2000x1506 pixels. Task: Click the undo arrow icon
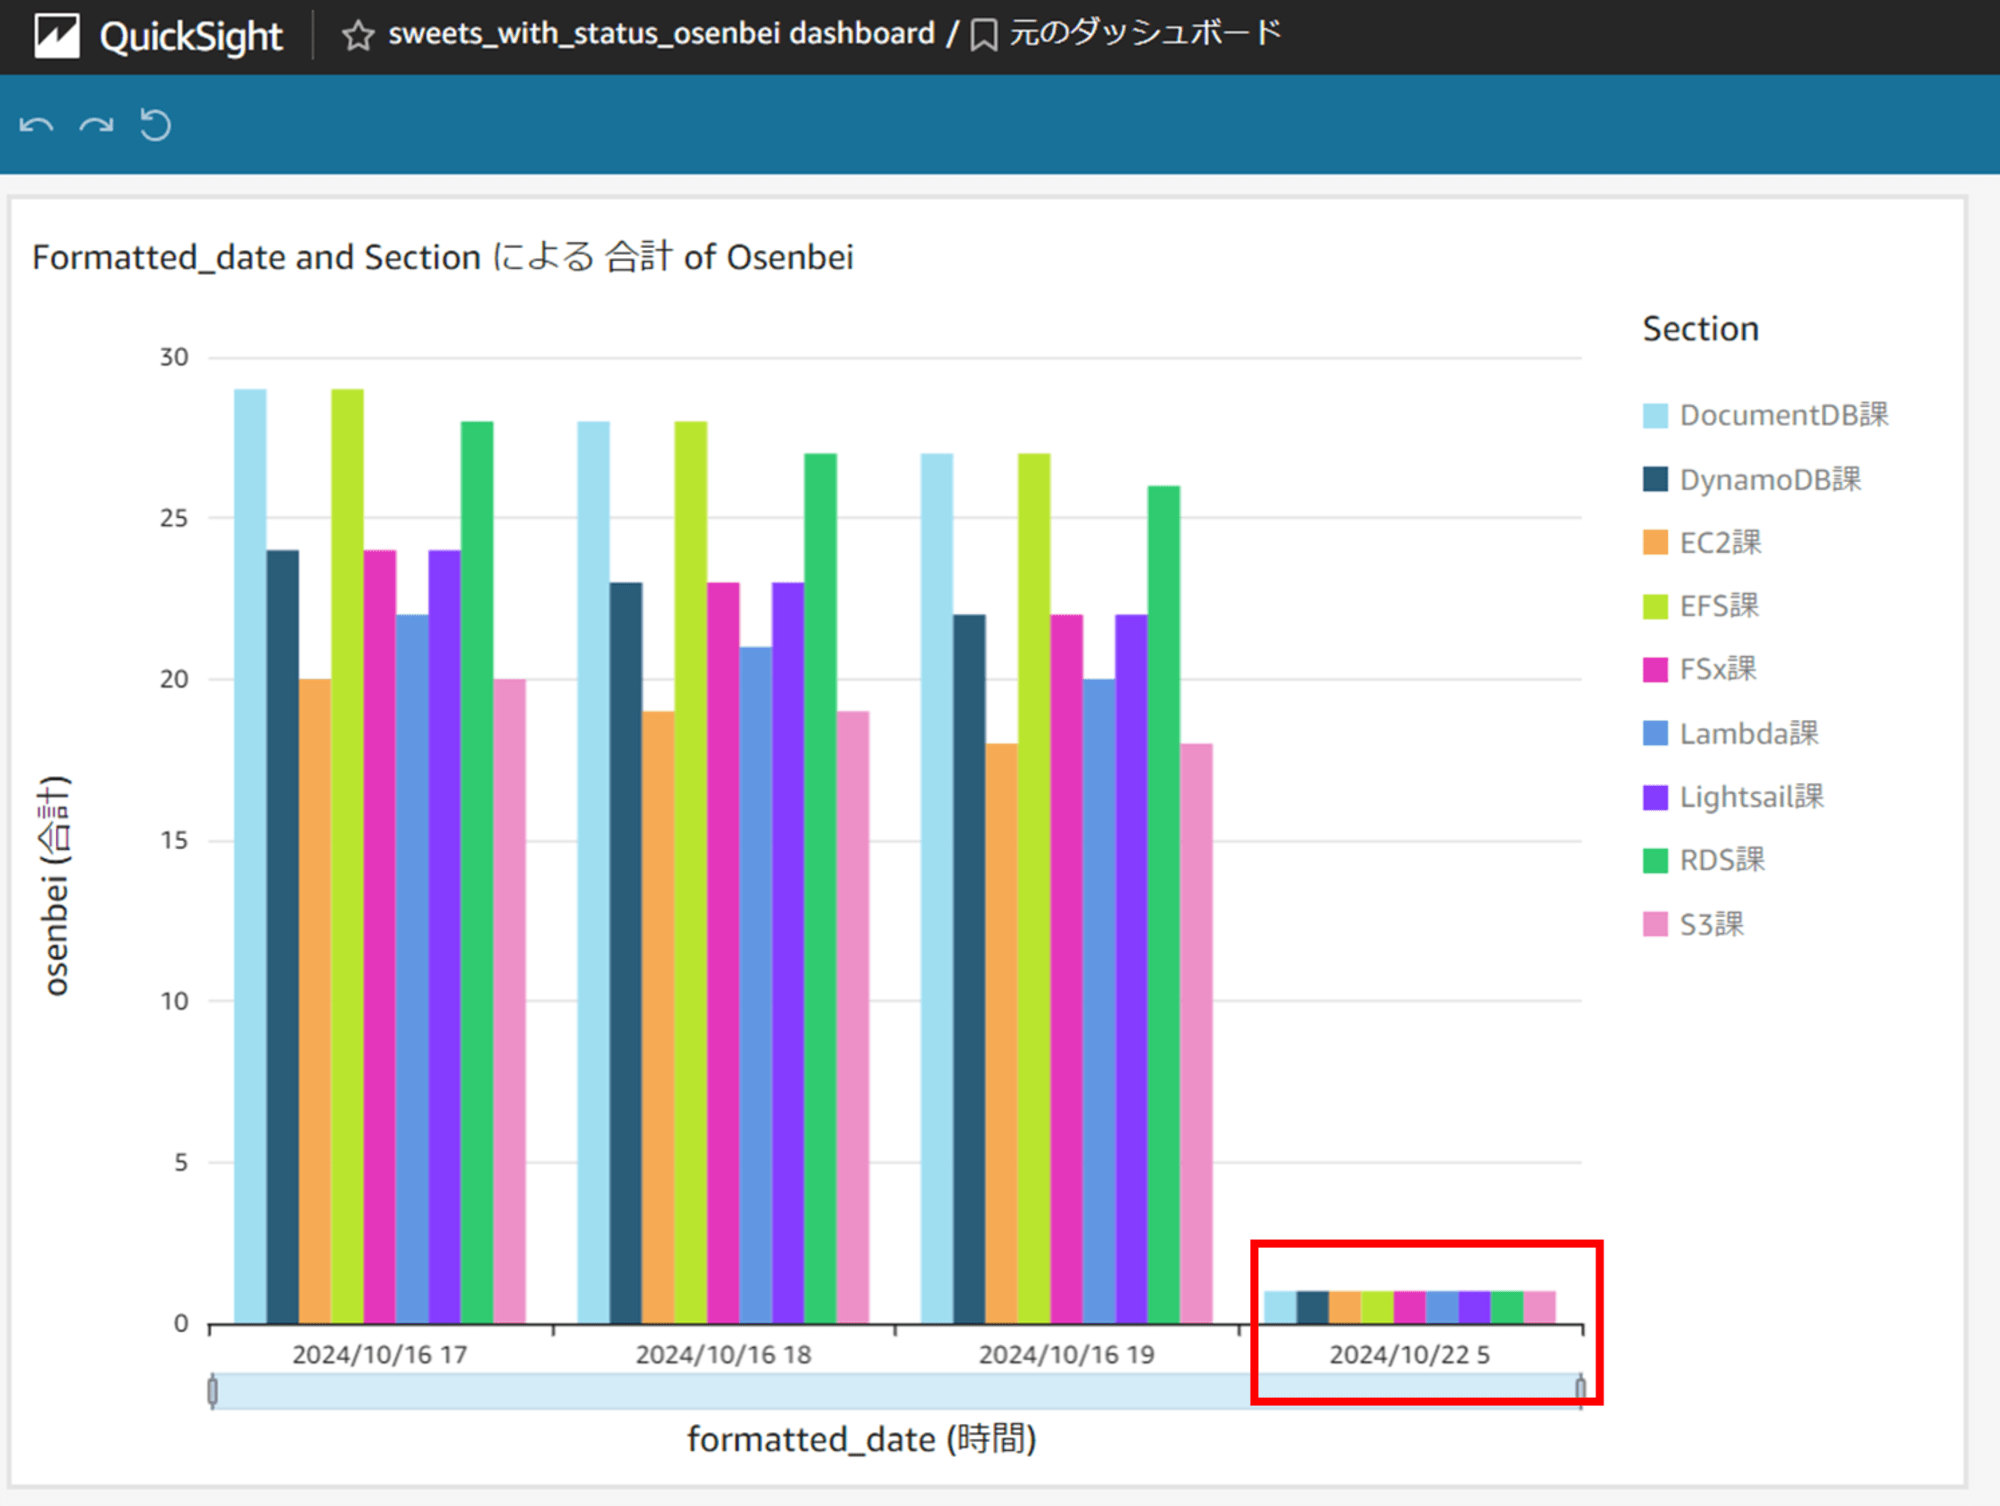click(x=37, y=125)
